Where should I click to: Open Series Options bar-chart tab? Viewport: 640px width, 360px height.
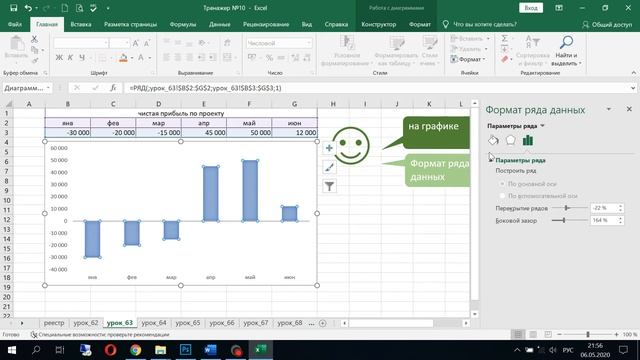point(528,140)
